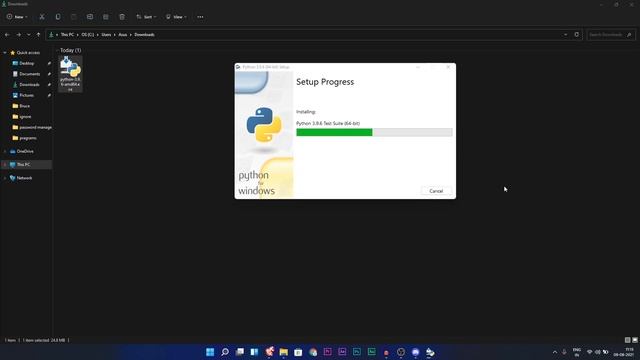Go up one folder with the Up arrow

click(38, 35)
